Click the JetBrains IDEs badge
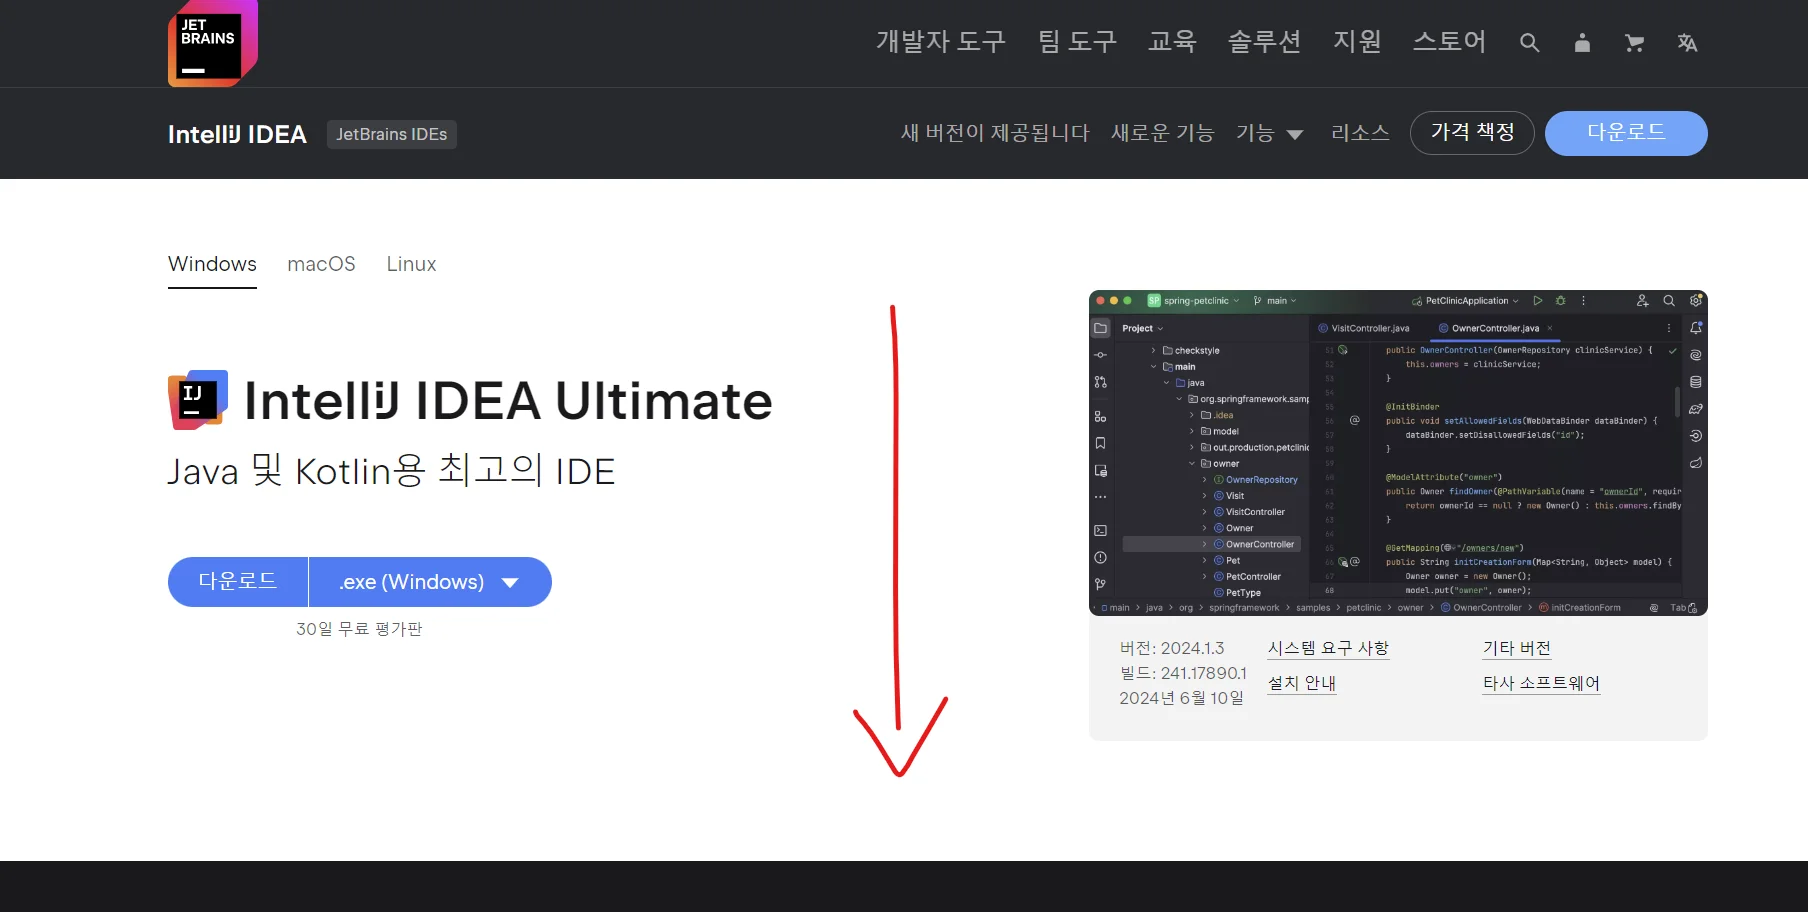This screenshot has width=1808, height=912. pyautogui.click(x=392, y=134)
